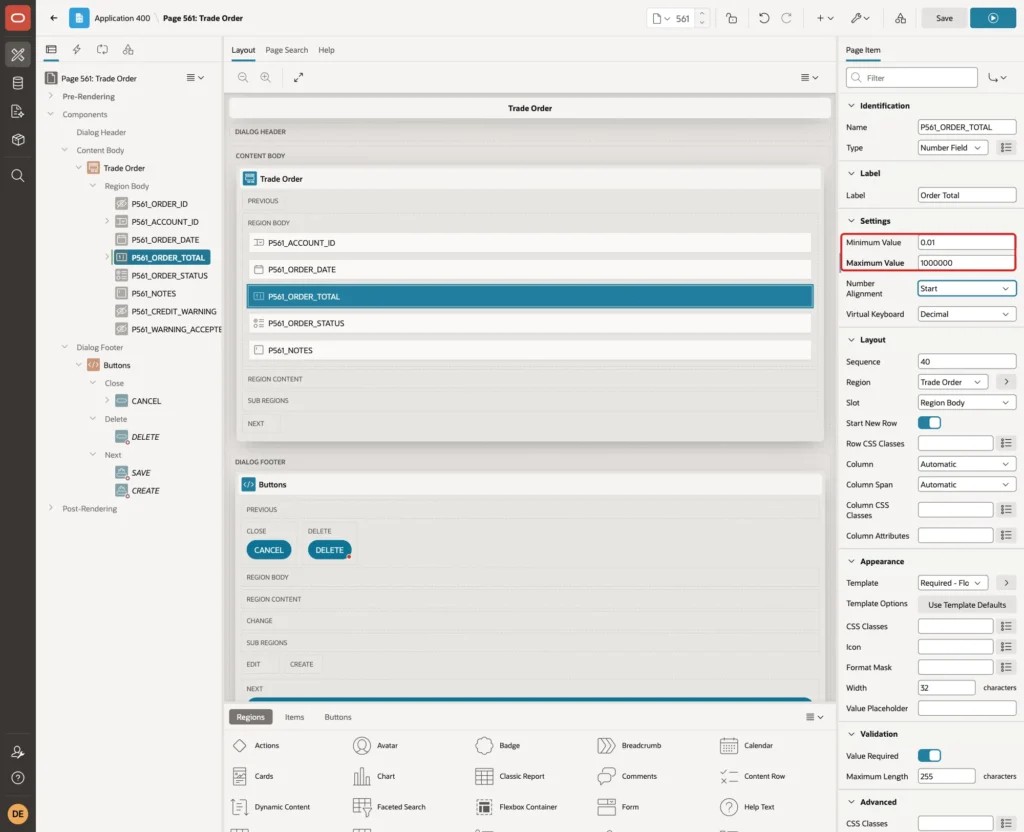
Task: Expand the Post-Rendering tree node
Action: 51,508
